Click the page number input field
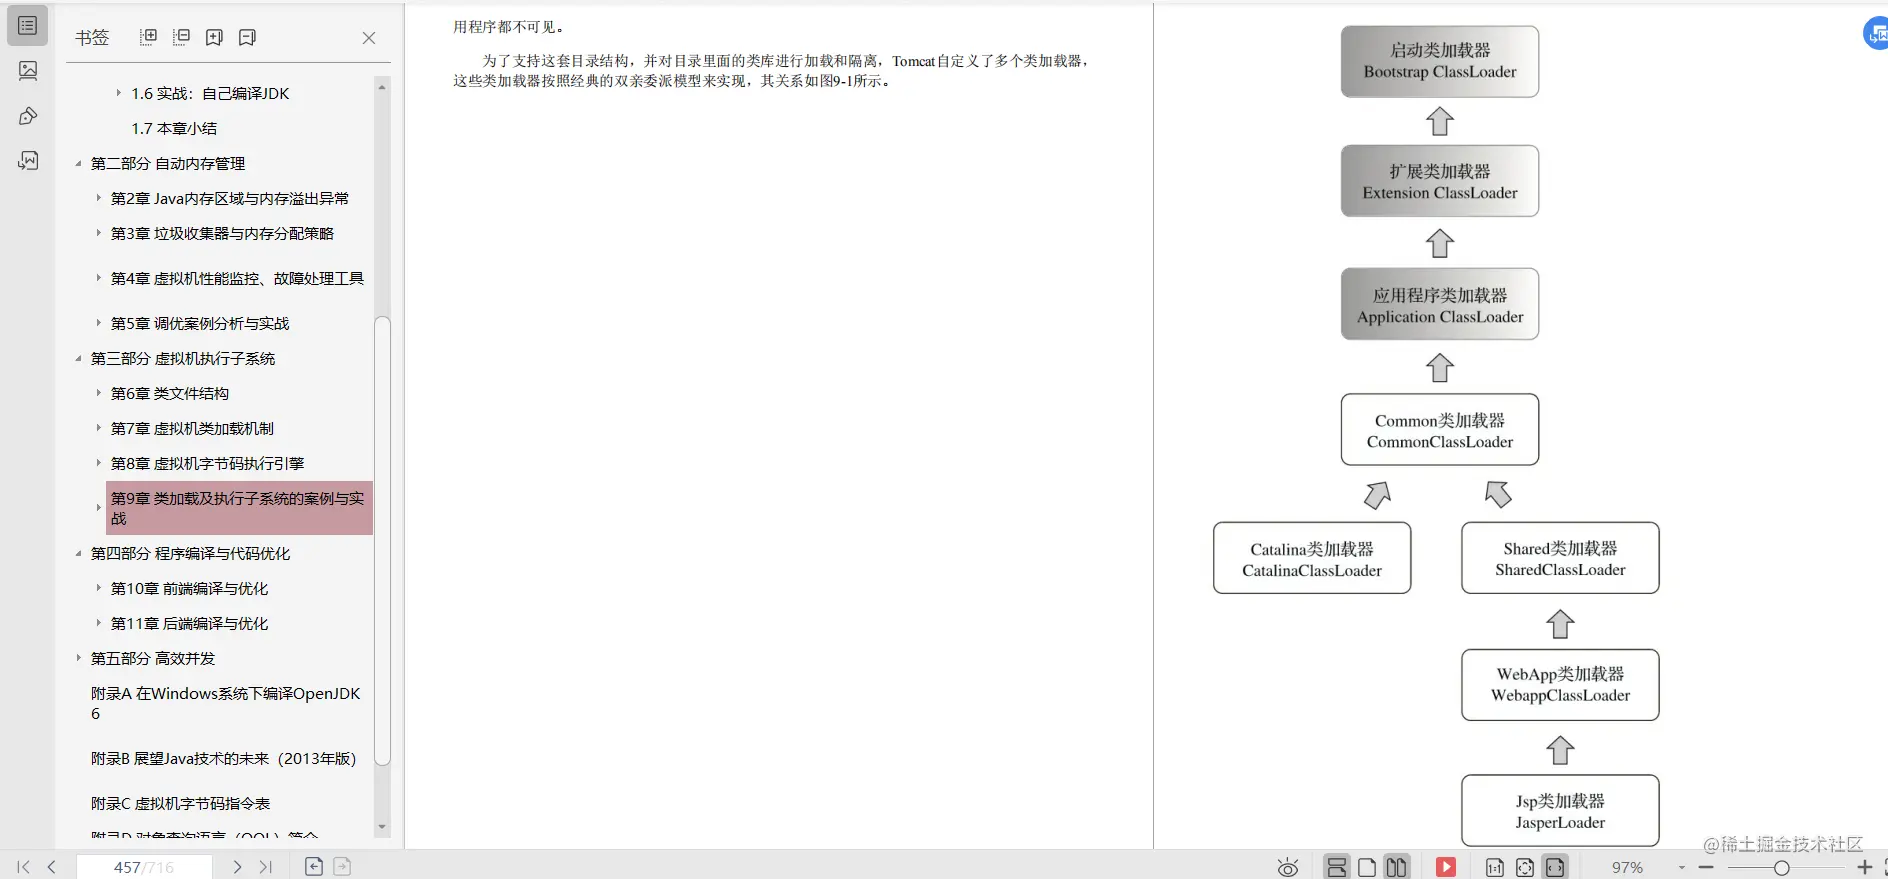The height and width of the screenshot is (879, 1888). point(144,867)
